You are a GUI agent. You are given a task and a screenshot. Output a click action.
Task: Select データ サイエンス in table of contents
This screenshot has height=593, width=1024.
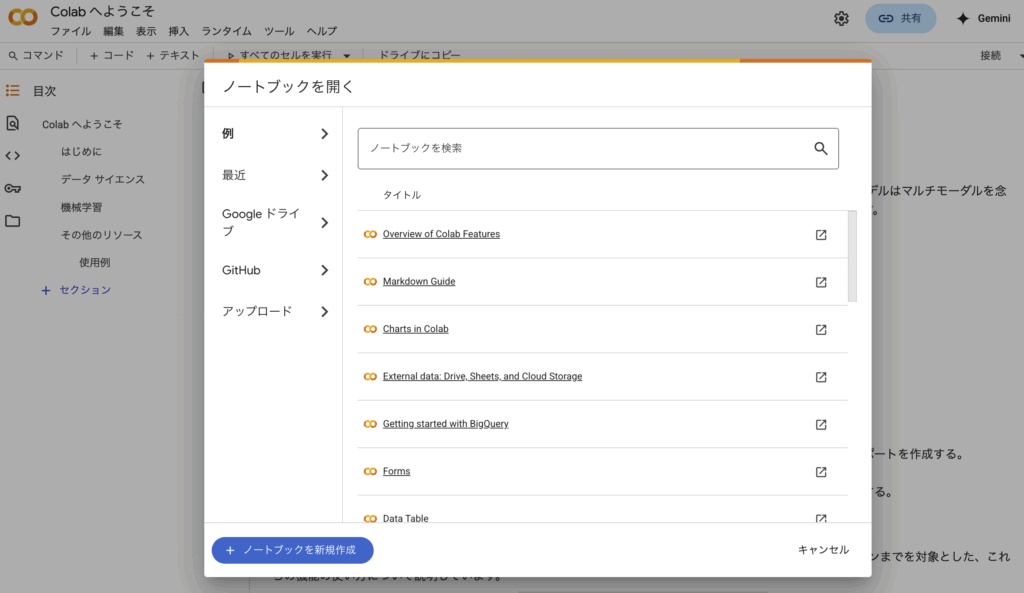[x=103, y=179]
